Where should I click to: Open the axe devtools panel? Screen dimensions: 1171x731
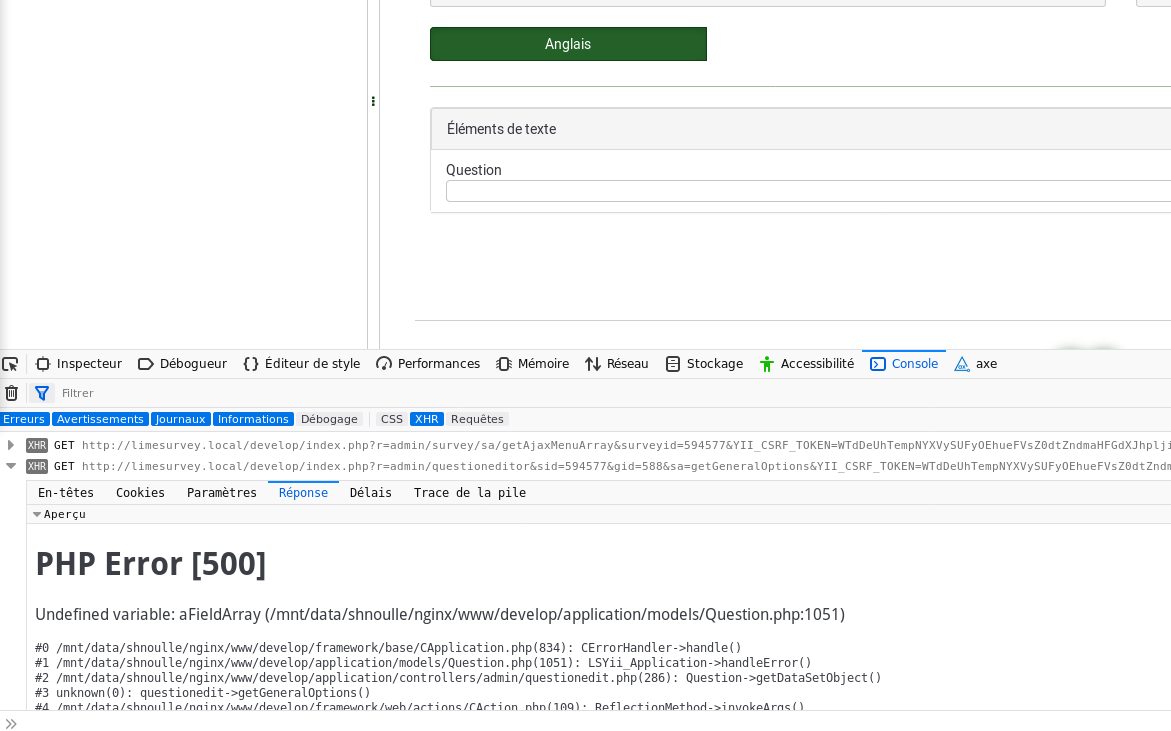[x=976, y=364]
